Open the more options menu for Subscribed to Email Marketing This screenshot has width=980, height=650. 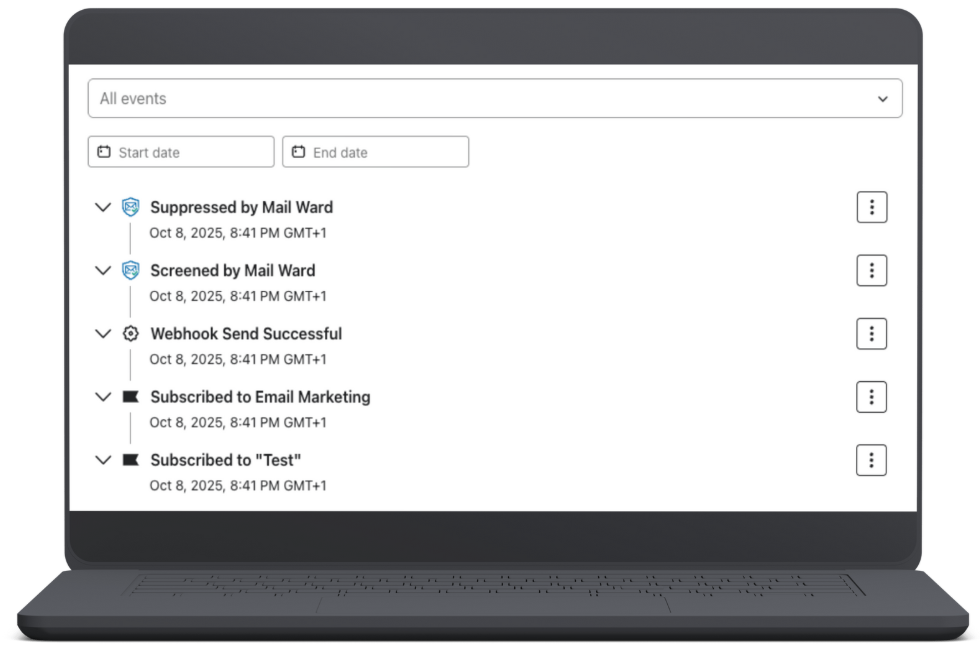pyautogui.click(x=871, y=396)
